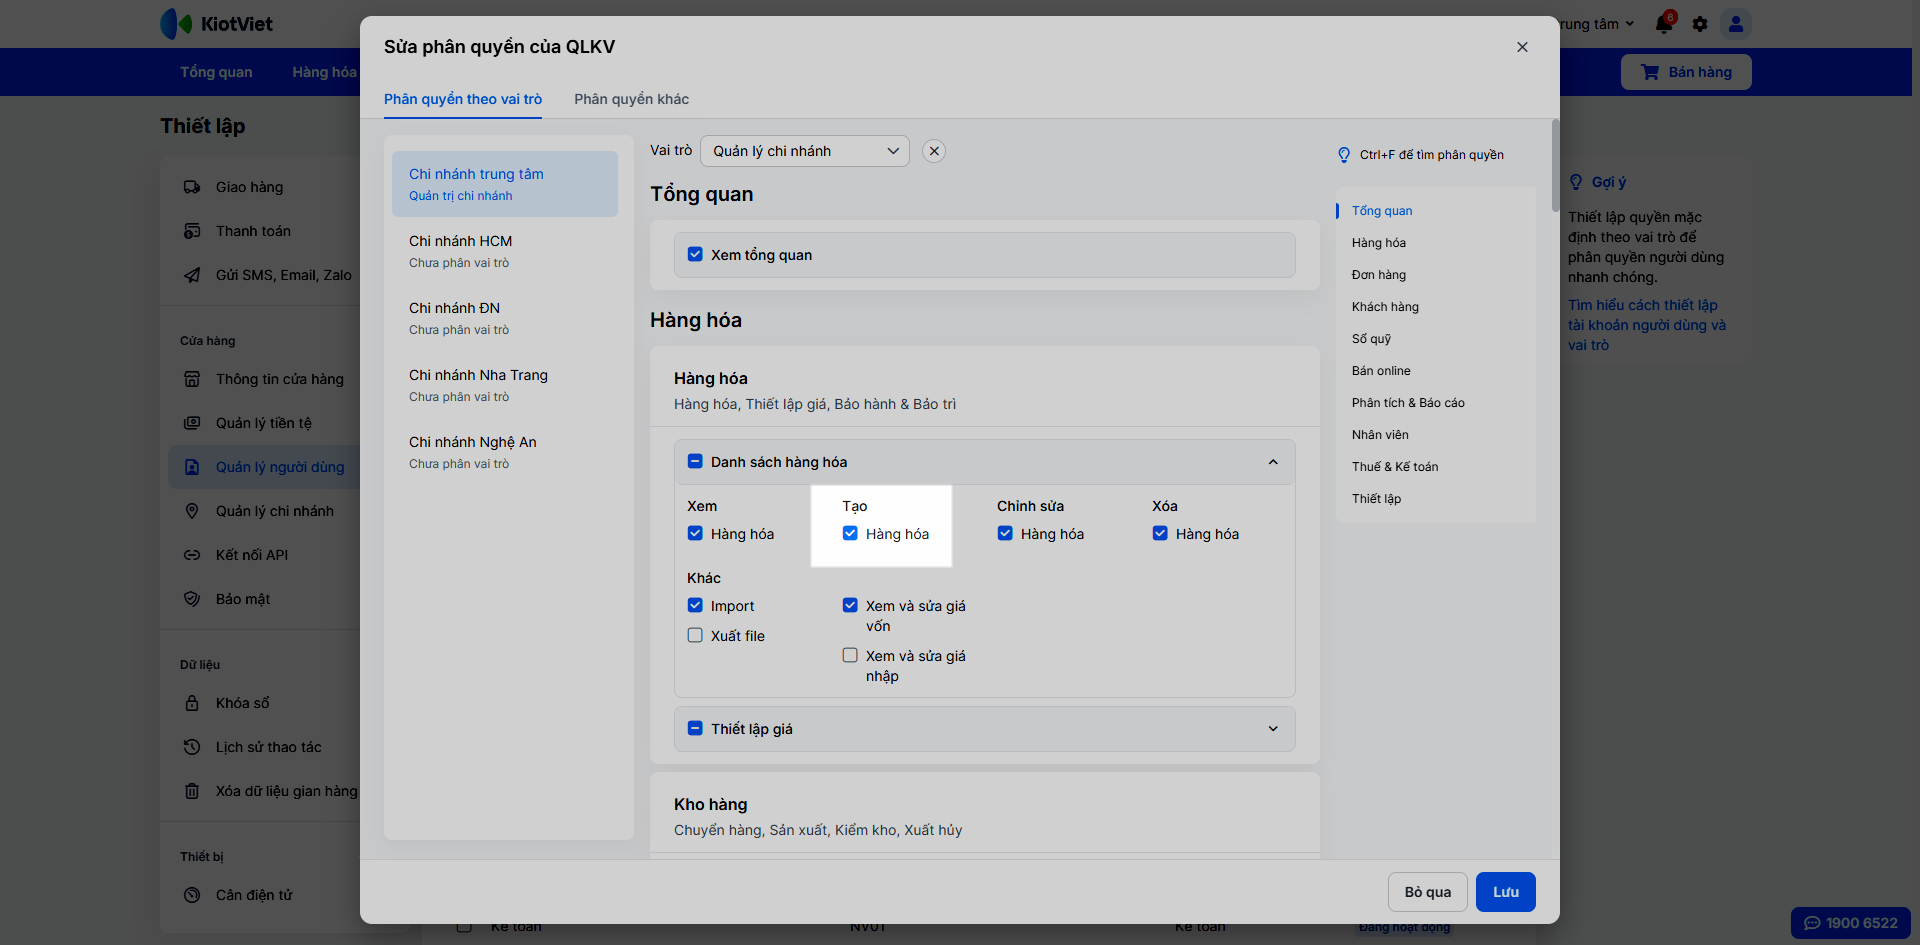Check Xem và sửa giá nhập
Screen dimensions: 1920x945
(850, 656)
